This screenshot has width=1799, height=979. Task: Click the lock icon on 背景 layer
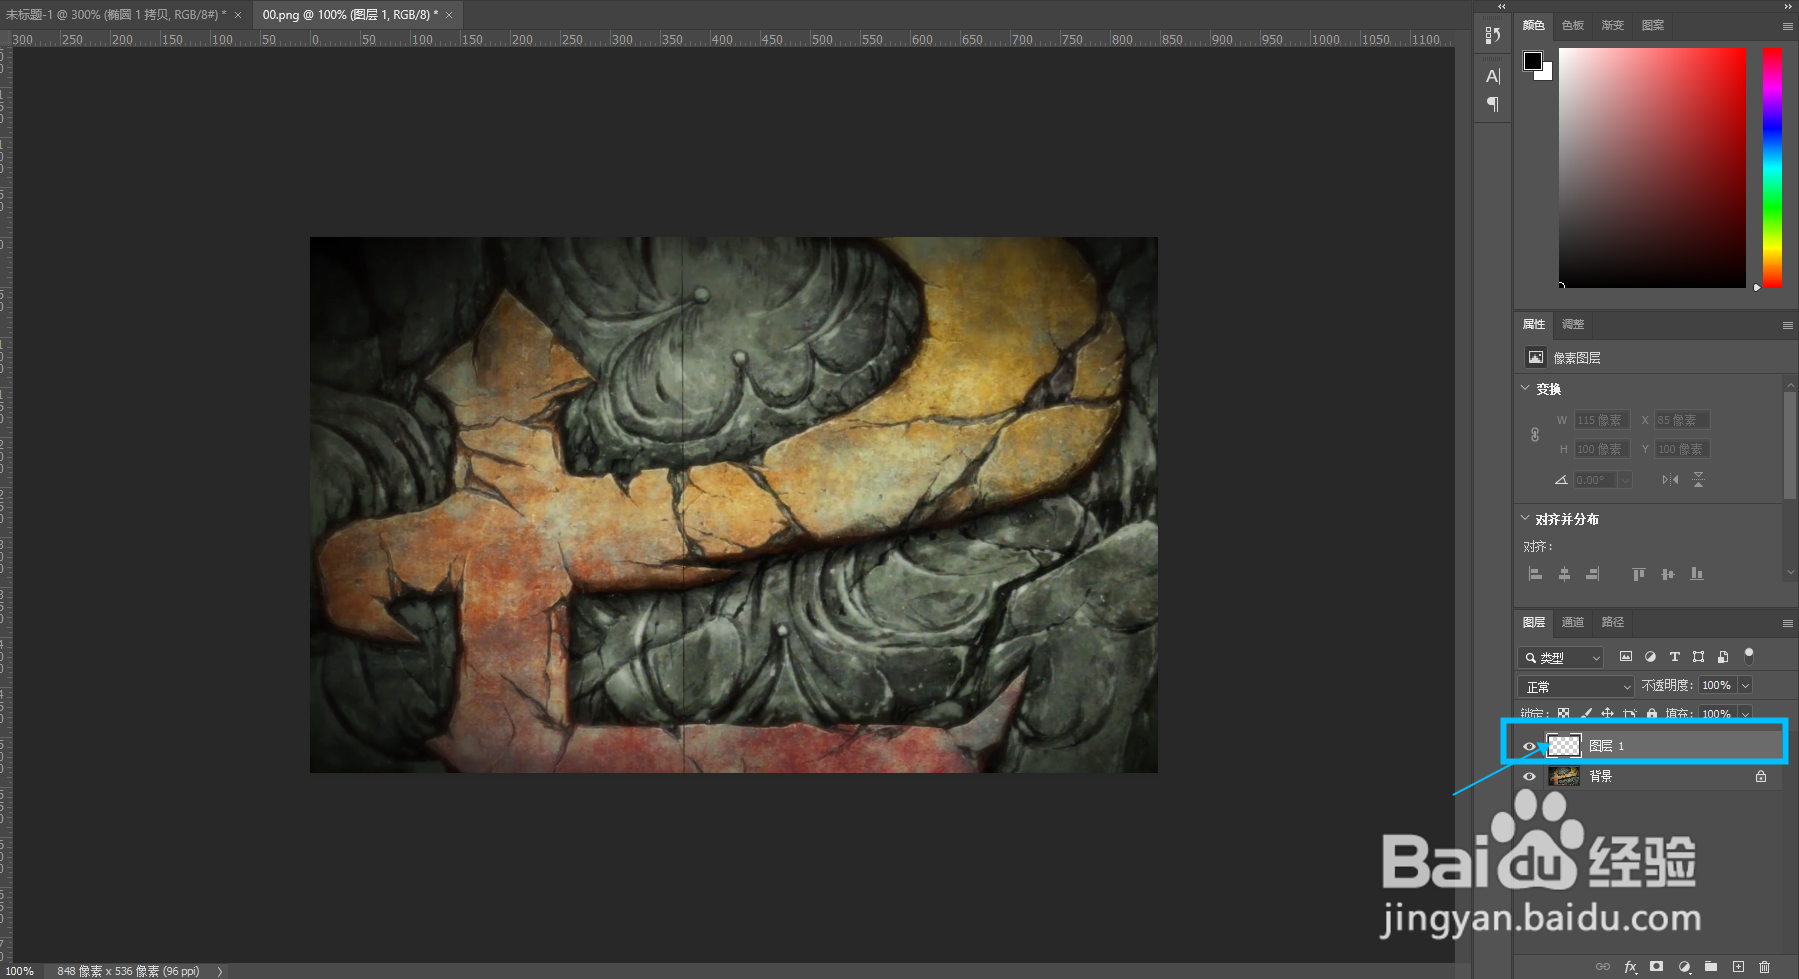coord(1760,776)
